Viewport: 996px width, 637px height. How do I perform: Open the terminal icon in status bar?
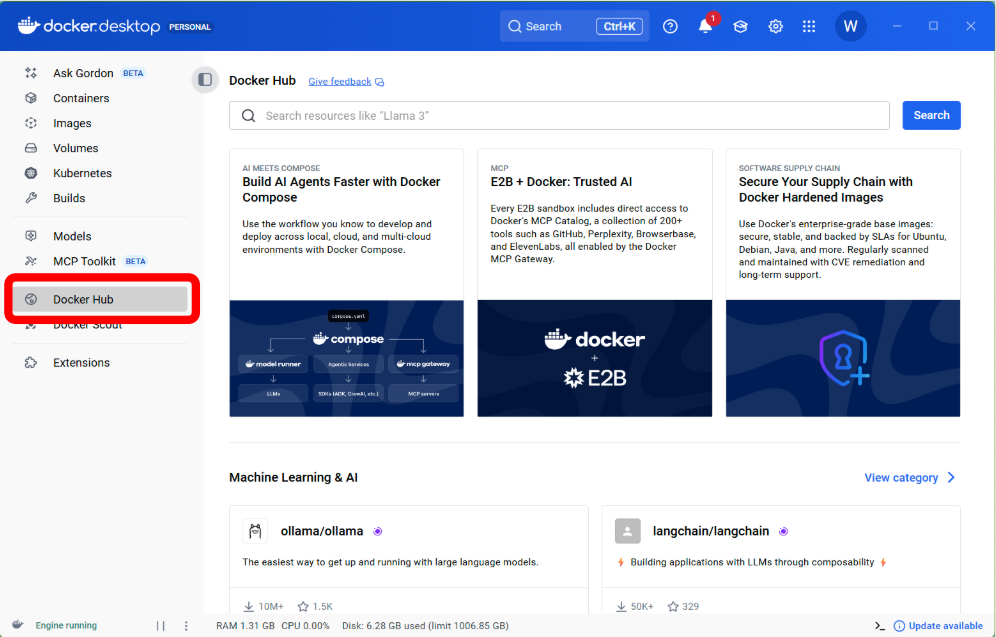[880, 626]
